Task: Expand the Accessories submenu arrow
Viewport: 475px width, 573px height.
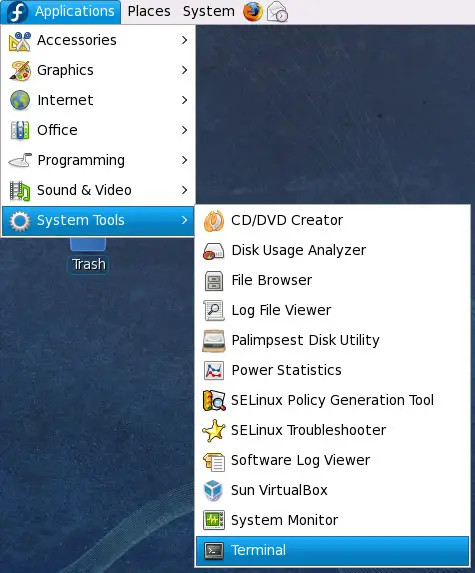Action: (x=185, y=40)
